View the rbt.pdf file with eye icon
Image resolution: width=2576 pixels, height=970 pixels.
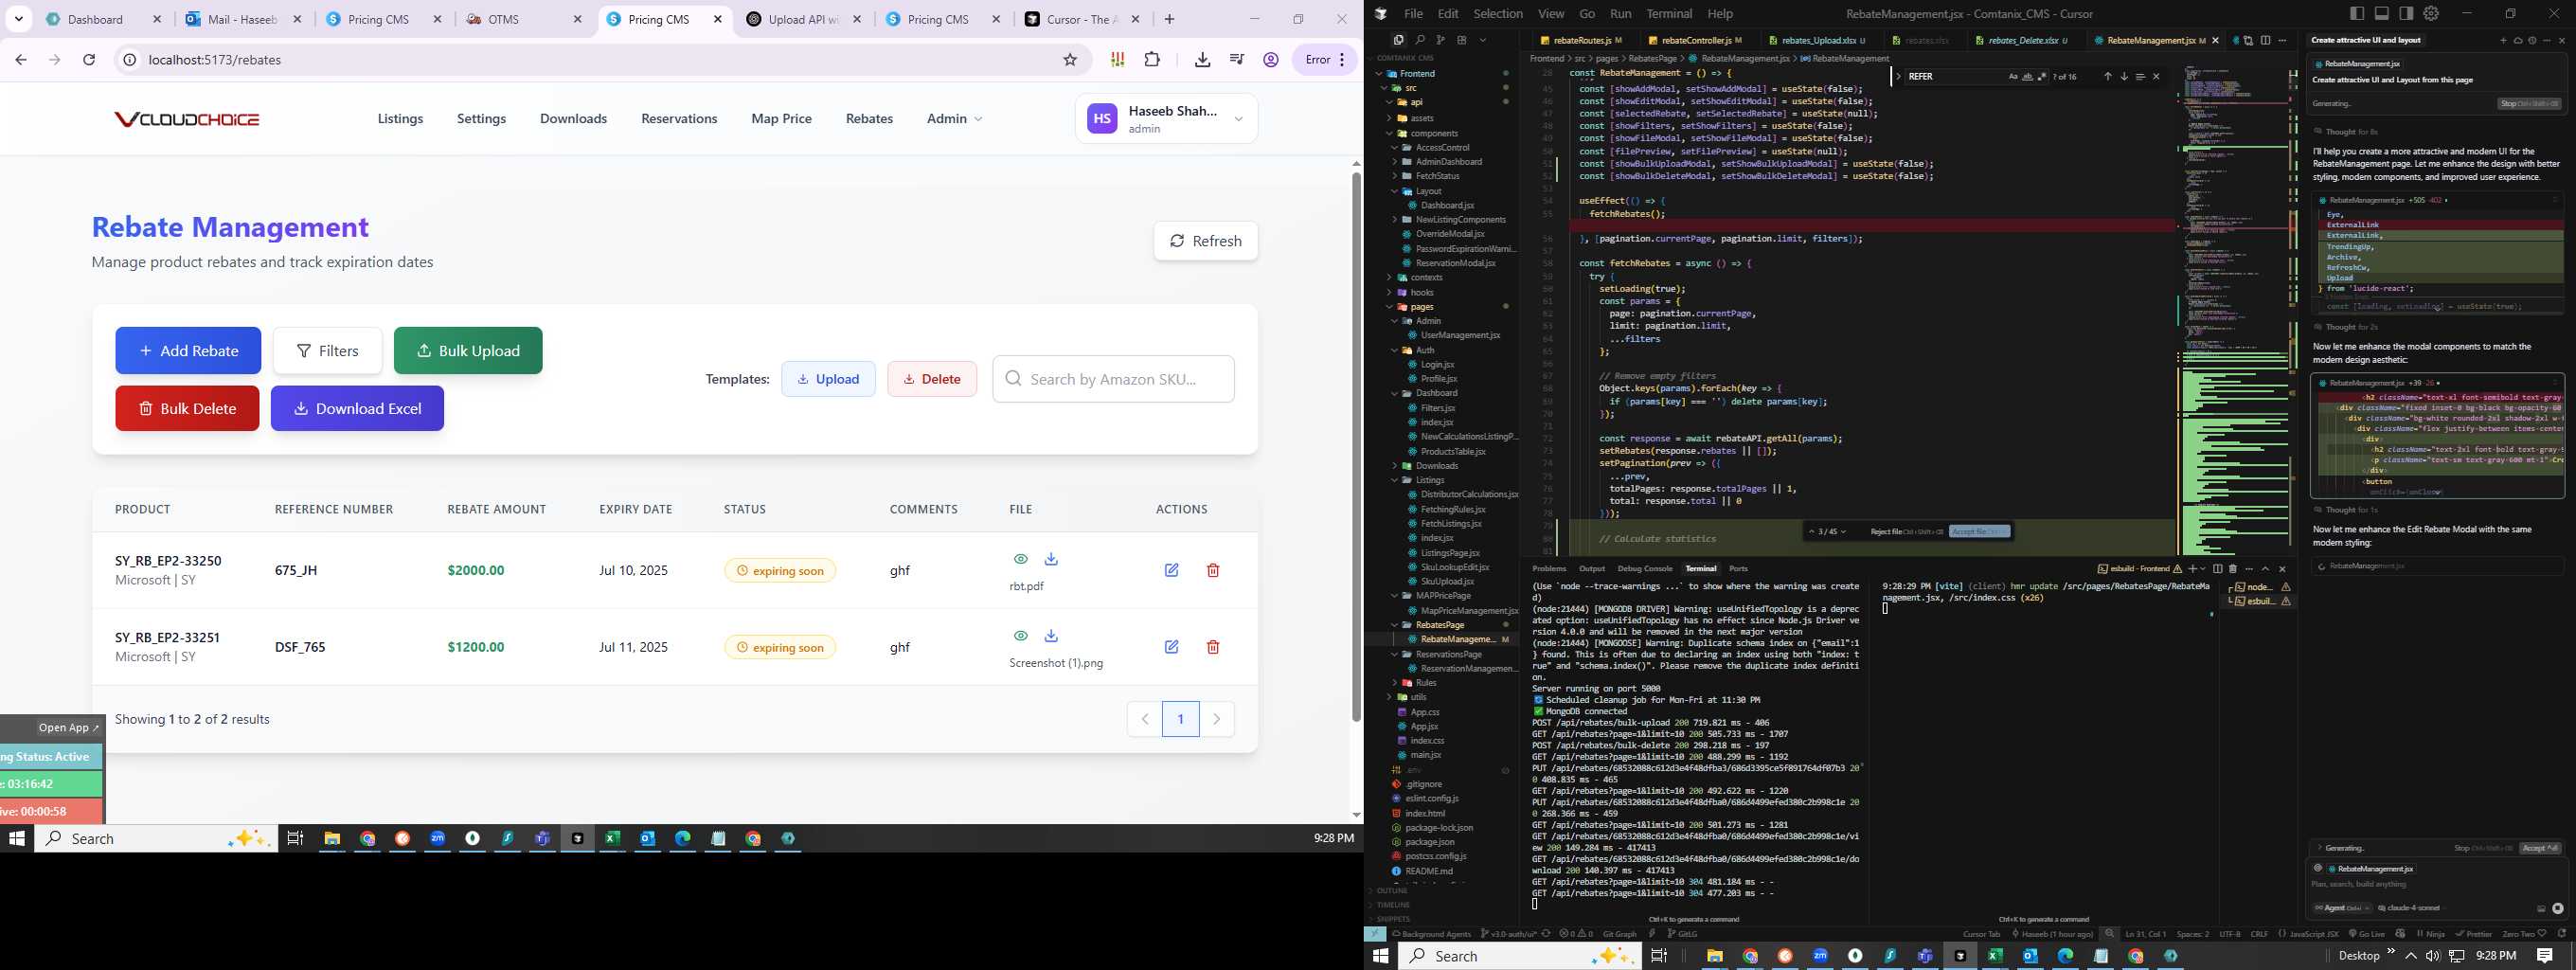coord(1020,559)
